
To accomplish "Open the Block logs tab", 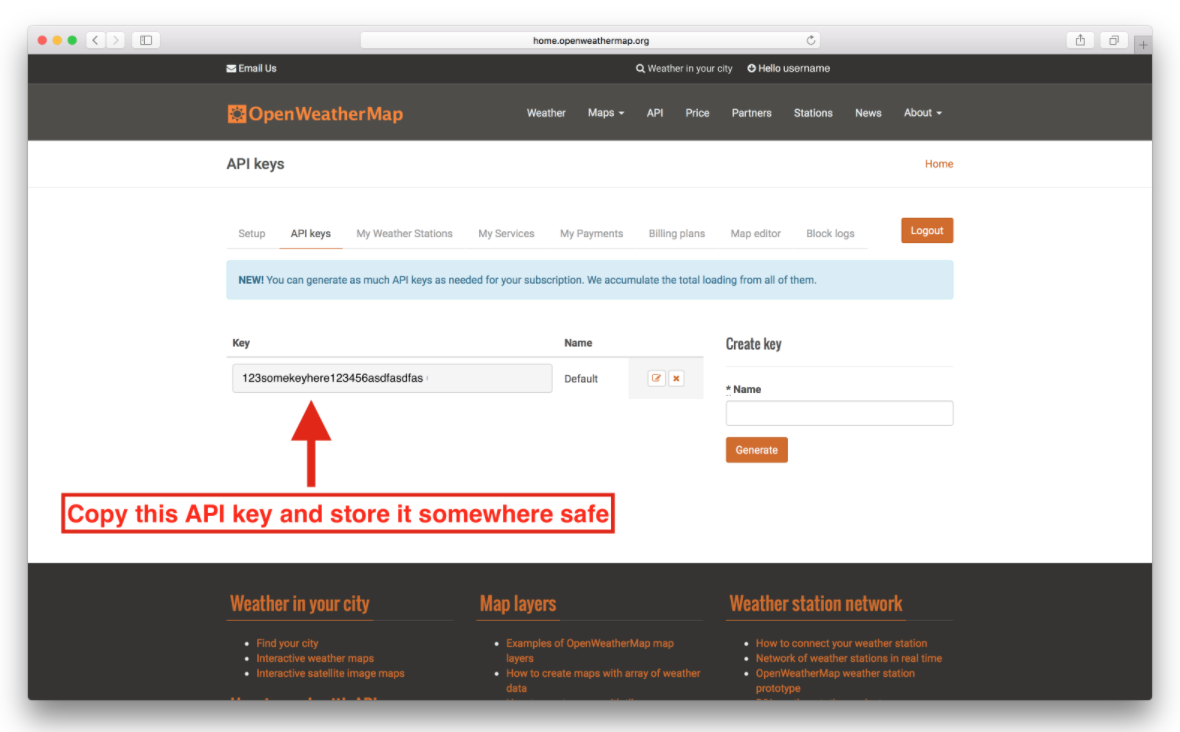I will [x=830, y=233].
